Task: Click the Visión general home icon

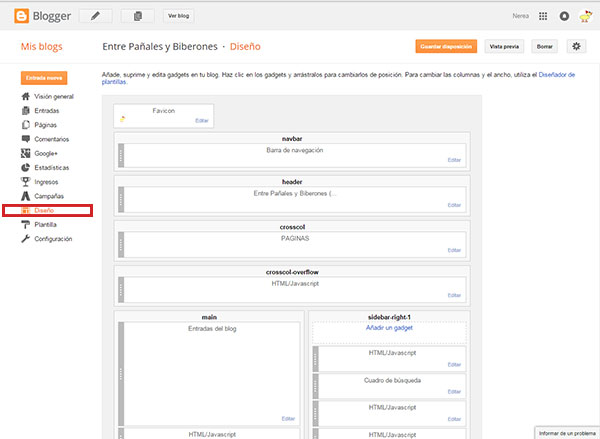Action: pyautogui.click(x=26, y=96)
